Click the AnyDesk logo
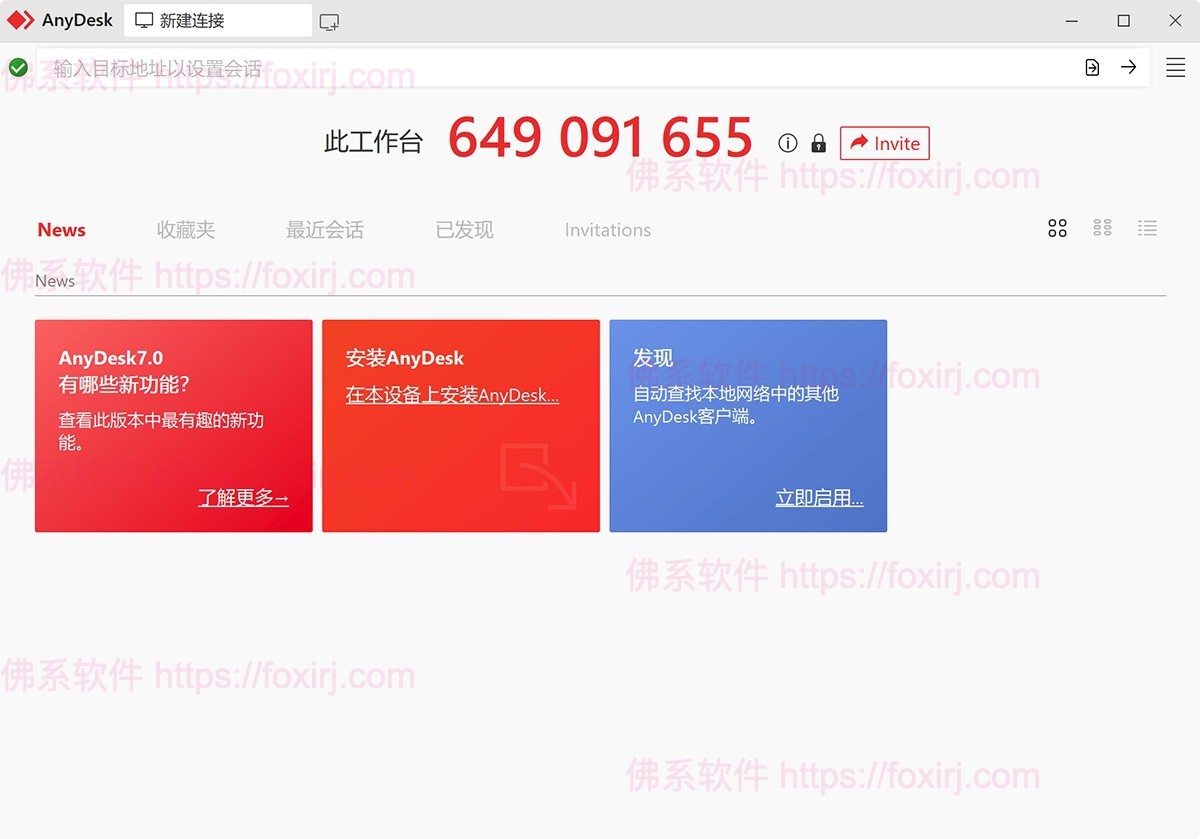Viewport: 1200px width, 839px height. tap(60, 19)
